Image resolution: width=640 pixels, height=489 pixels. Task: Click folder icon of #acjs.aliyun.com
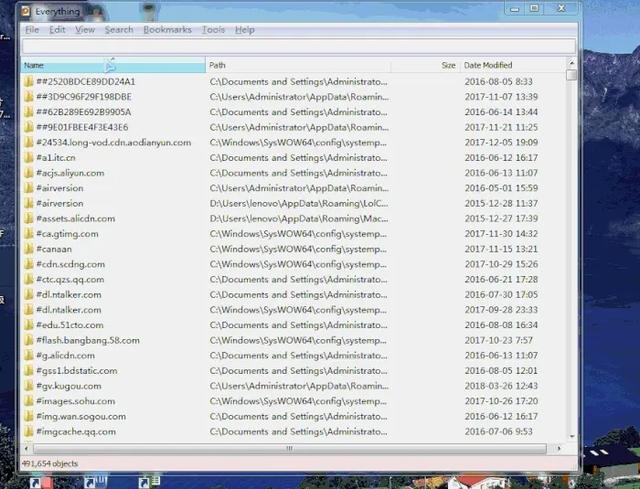pos(28,173)
